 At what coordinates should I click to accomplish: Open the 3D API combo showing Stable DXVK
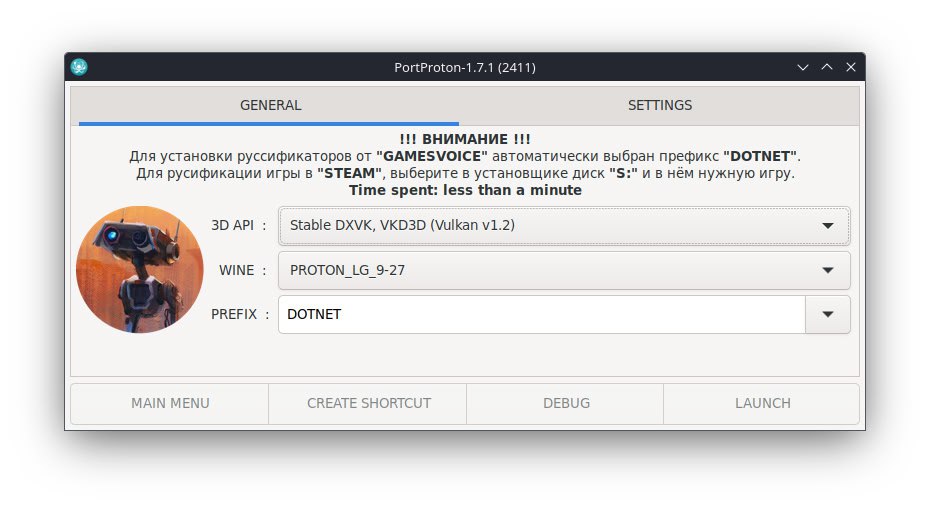click(x=564, y=225)
